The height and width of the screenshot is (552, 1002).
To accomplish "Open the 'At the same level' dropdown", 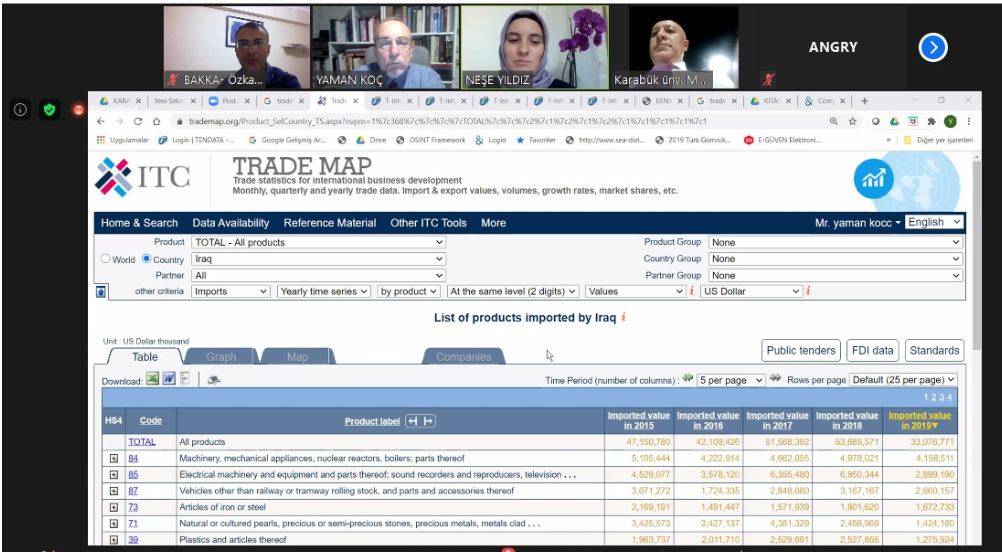I will pos(513,291).
